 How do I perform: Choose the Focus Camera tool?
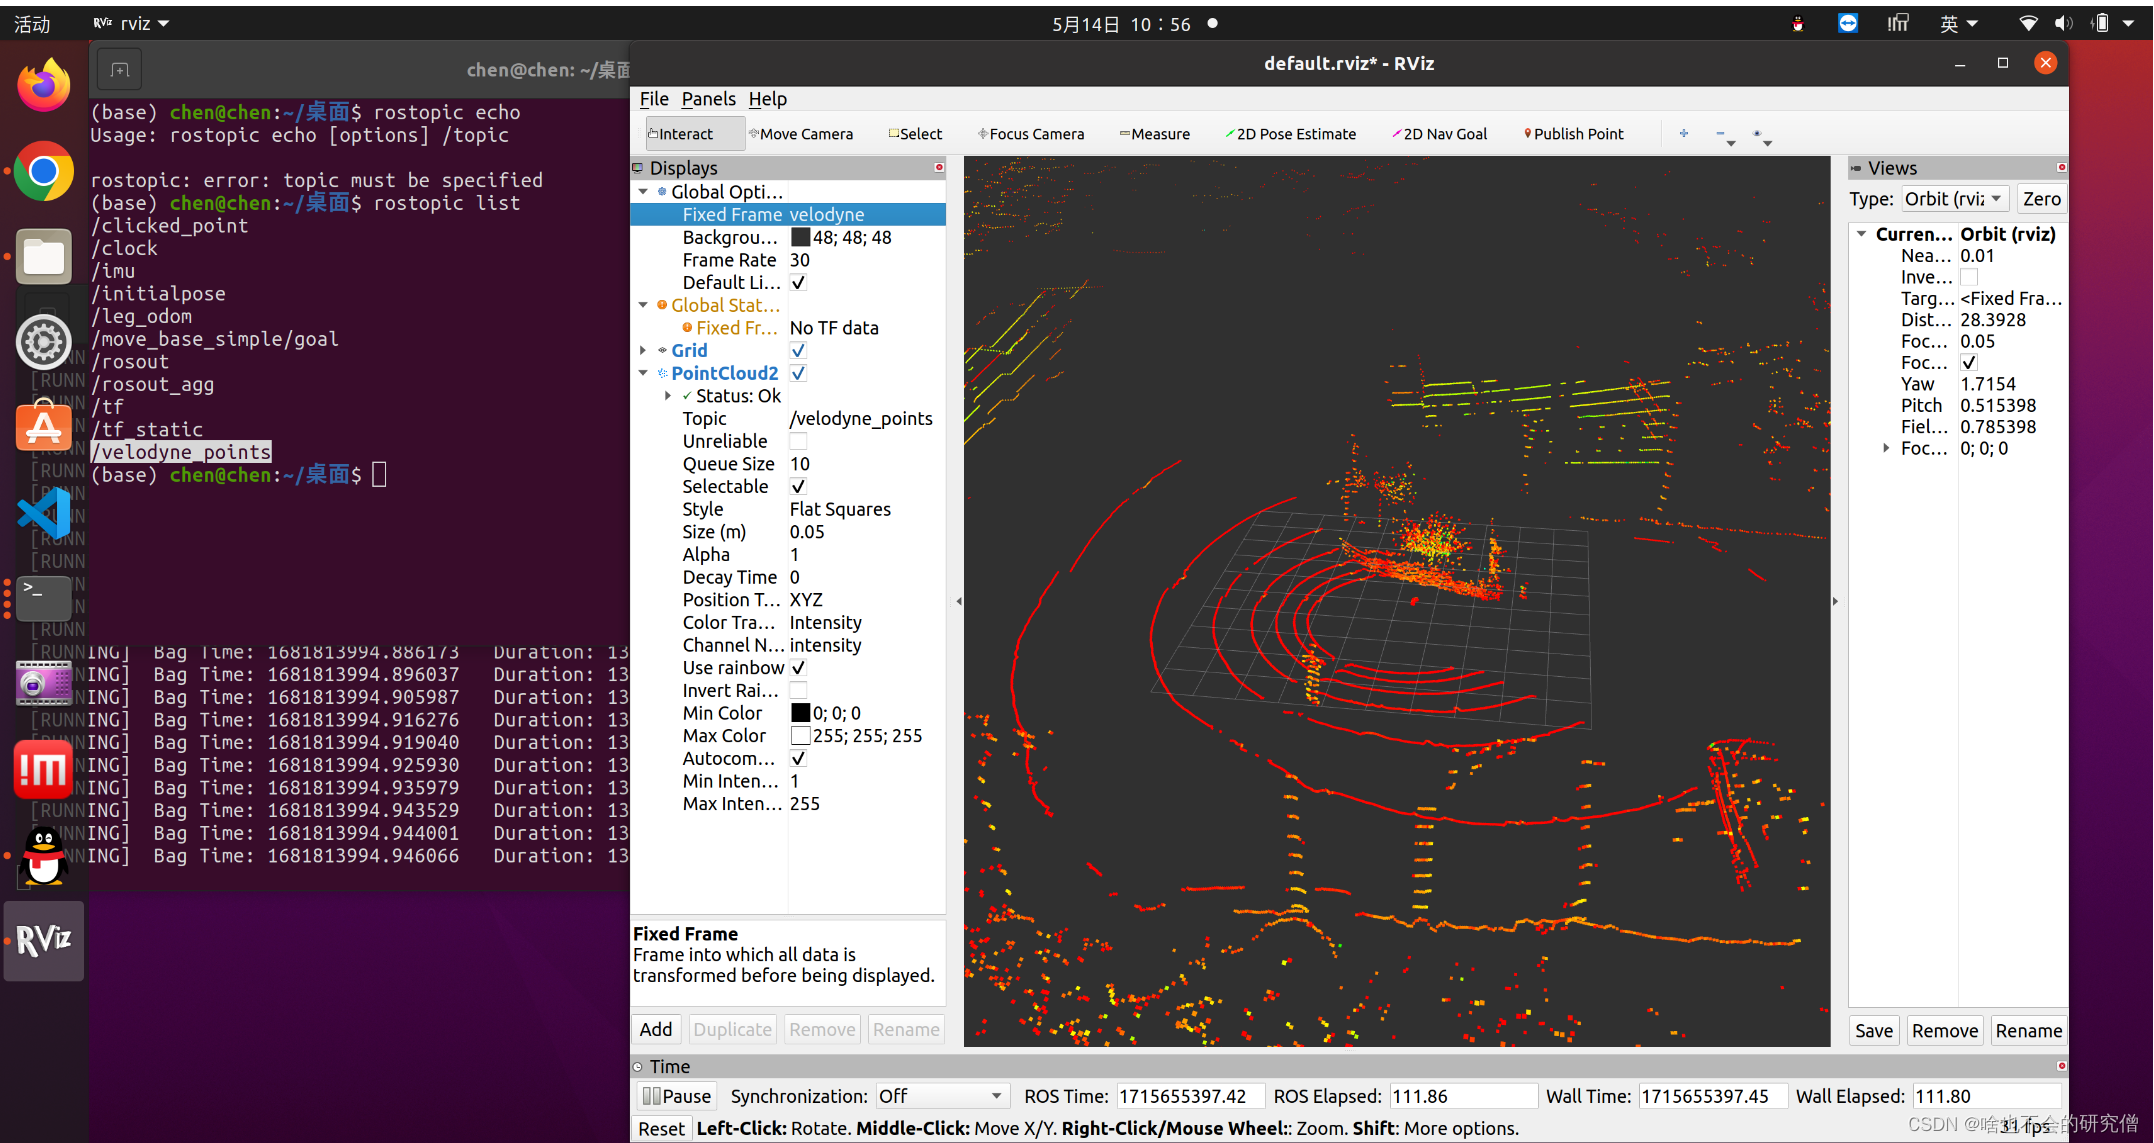(x=1031, y=134)
